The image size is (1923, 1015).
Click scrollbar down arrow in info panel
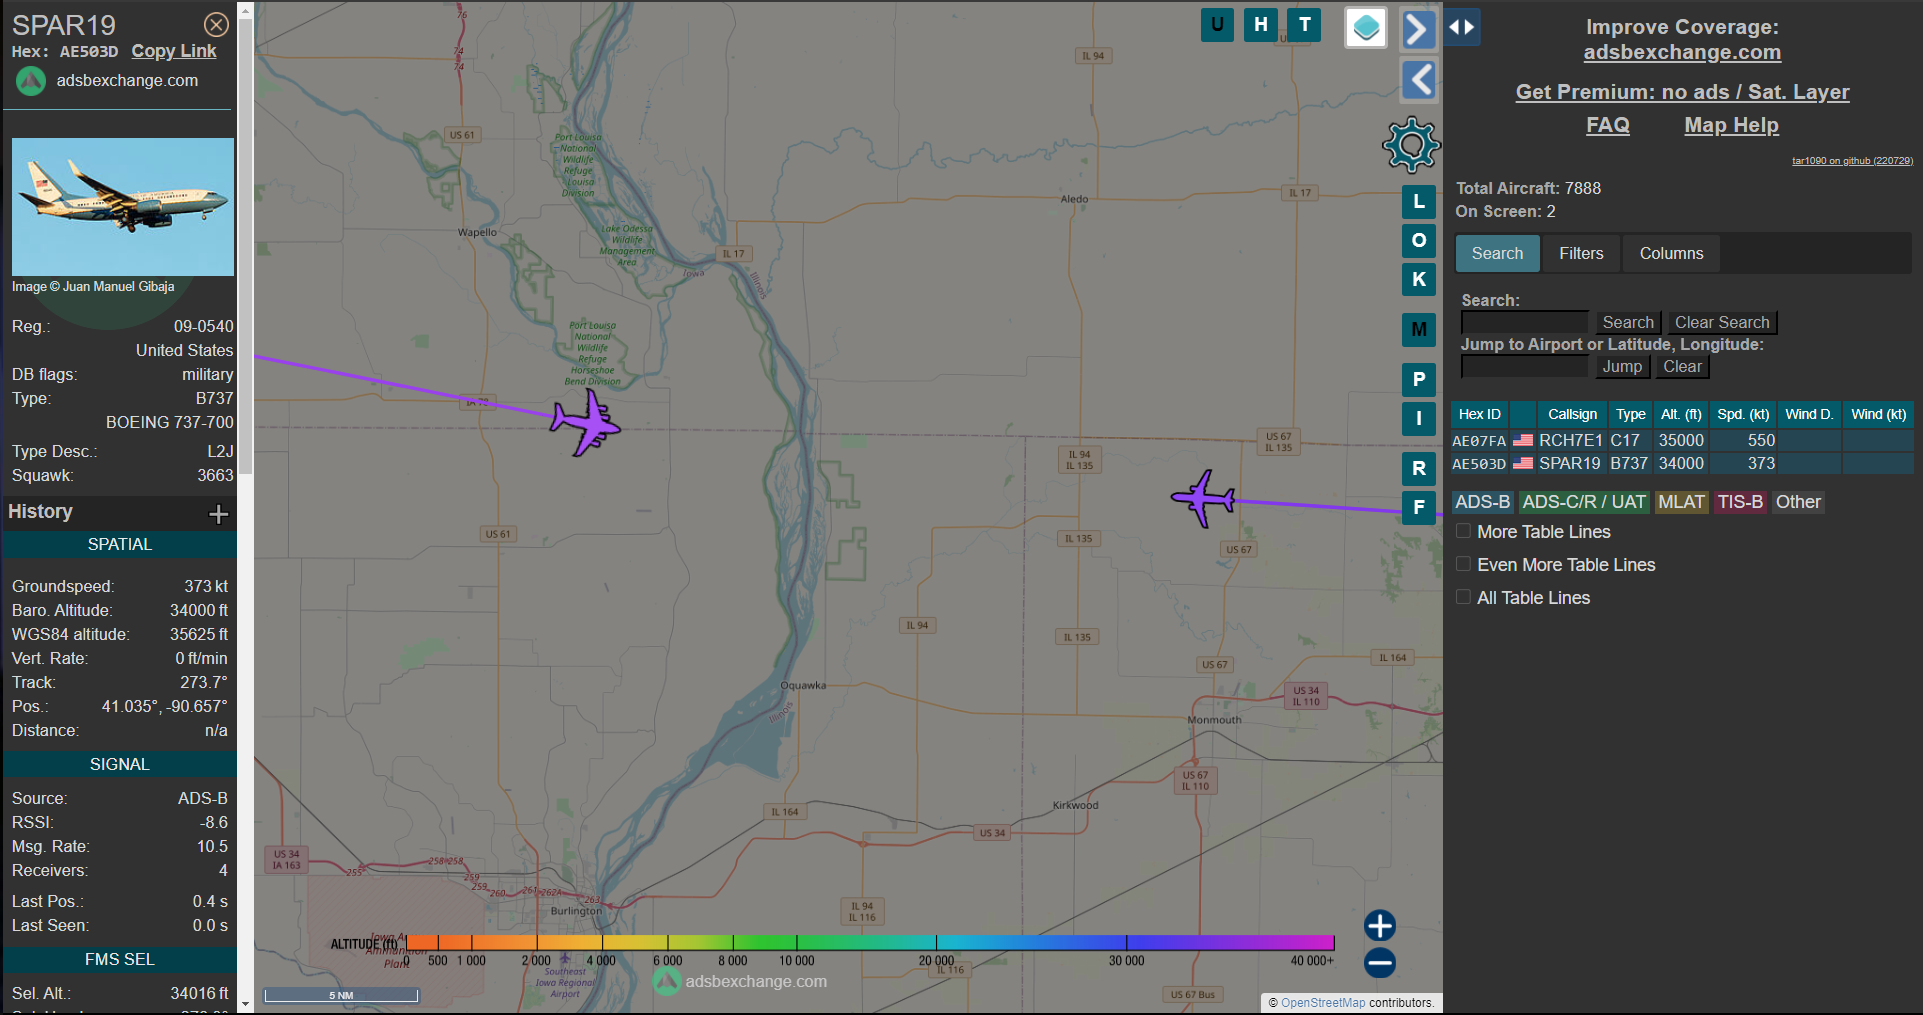click(245, 1004)
